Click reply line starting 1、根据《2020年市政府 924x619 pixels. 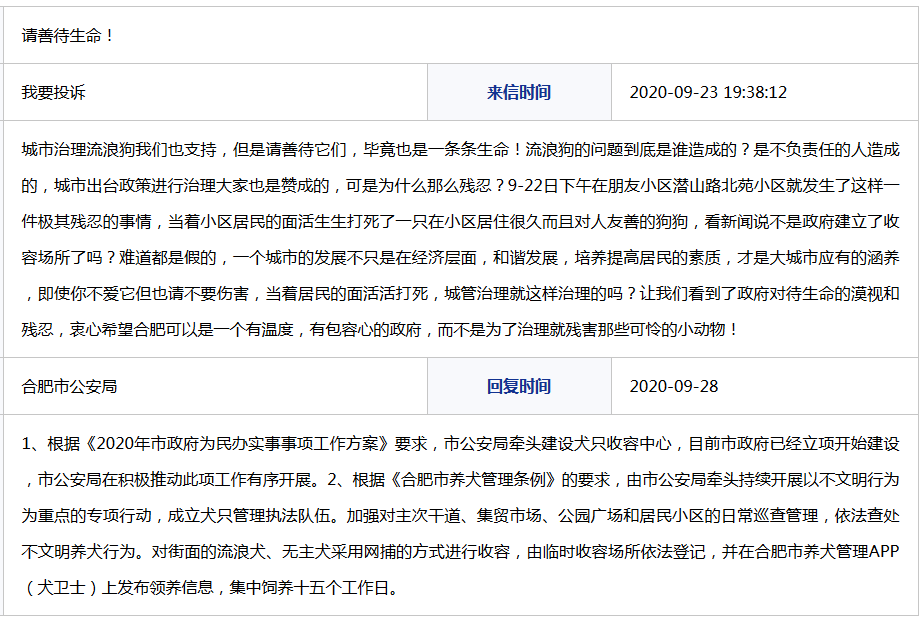tap(460, 443)
